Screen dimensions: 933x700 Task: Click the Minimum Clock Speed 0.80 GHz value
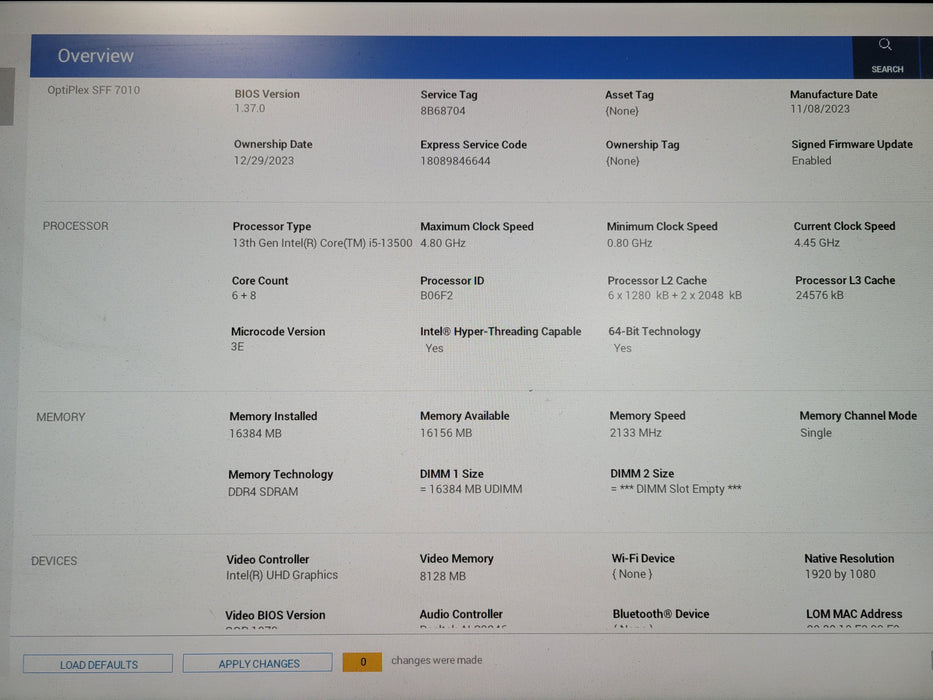(630, 243)
